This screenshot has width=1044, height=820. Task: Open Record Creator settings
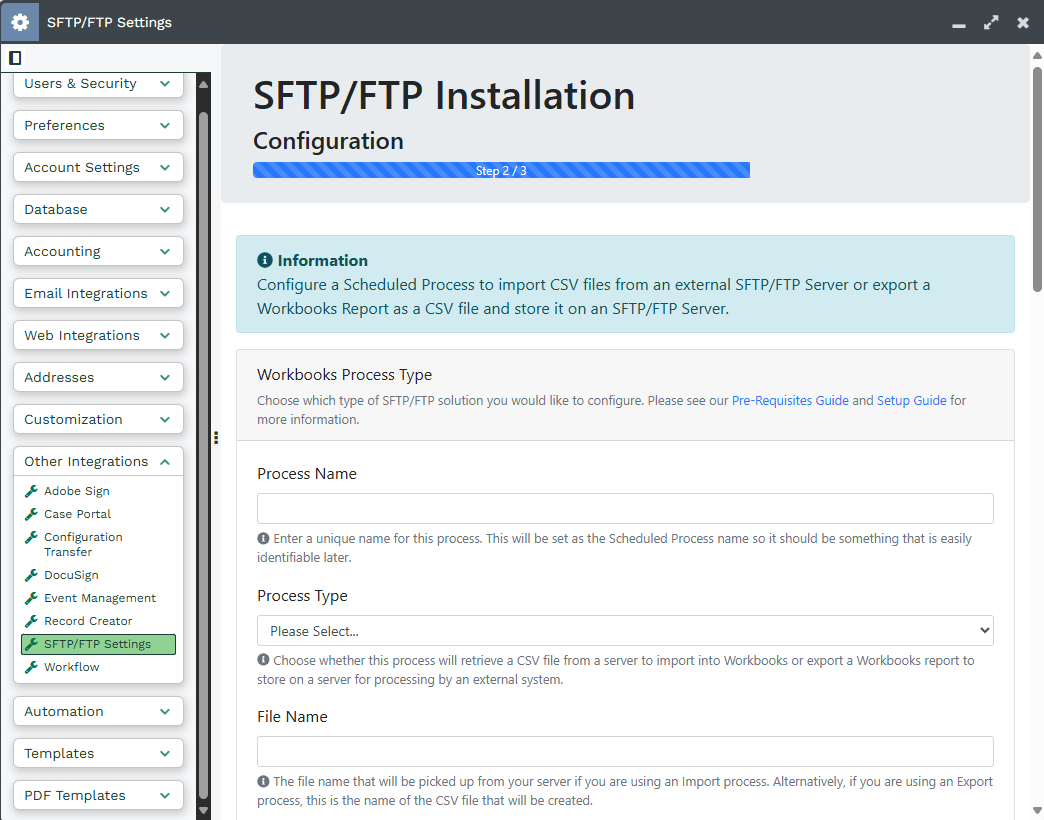88,621
